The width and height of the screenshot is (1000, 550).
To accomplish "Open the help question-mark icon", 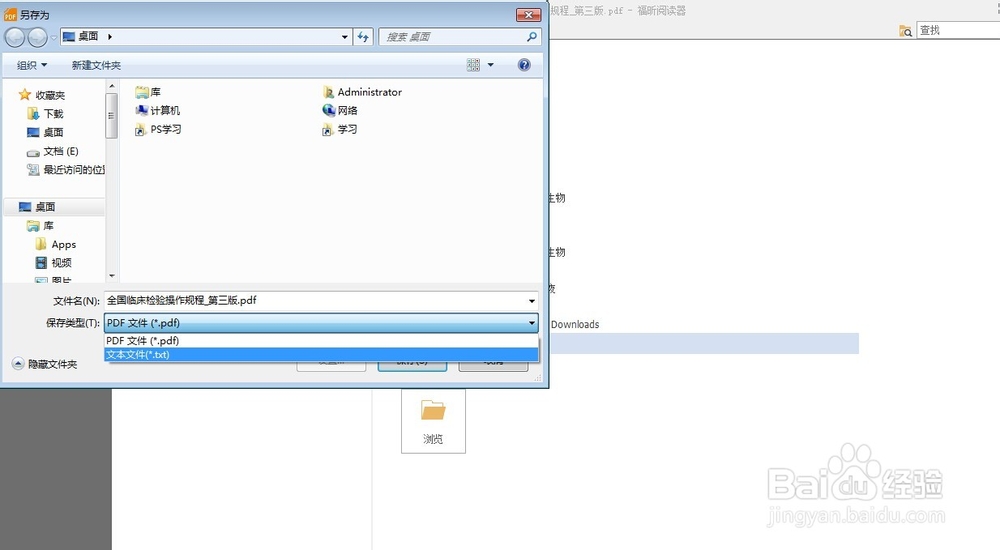I will [524, 64].
